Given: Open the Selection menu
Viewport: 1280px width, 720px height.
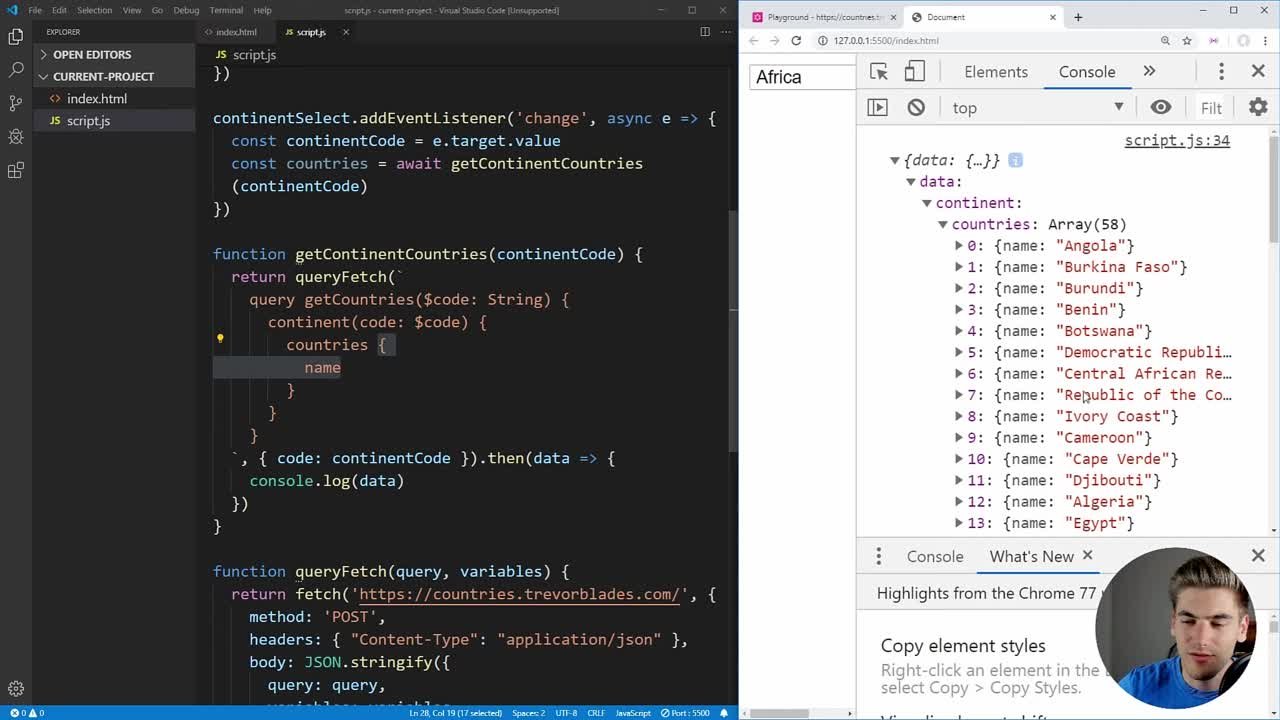Looking at the screenshot, I should [x=95, y=10].
